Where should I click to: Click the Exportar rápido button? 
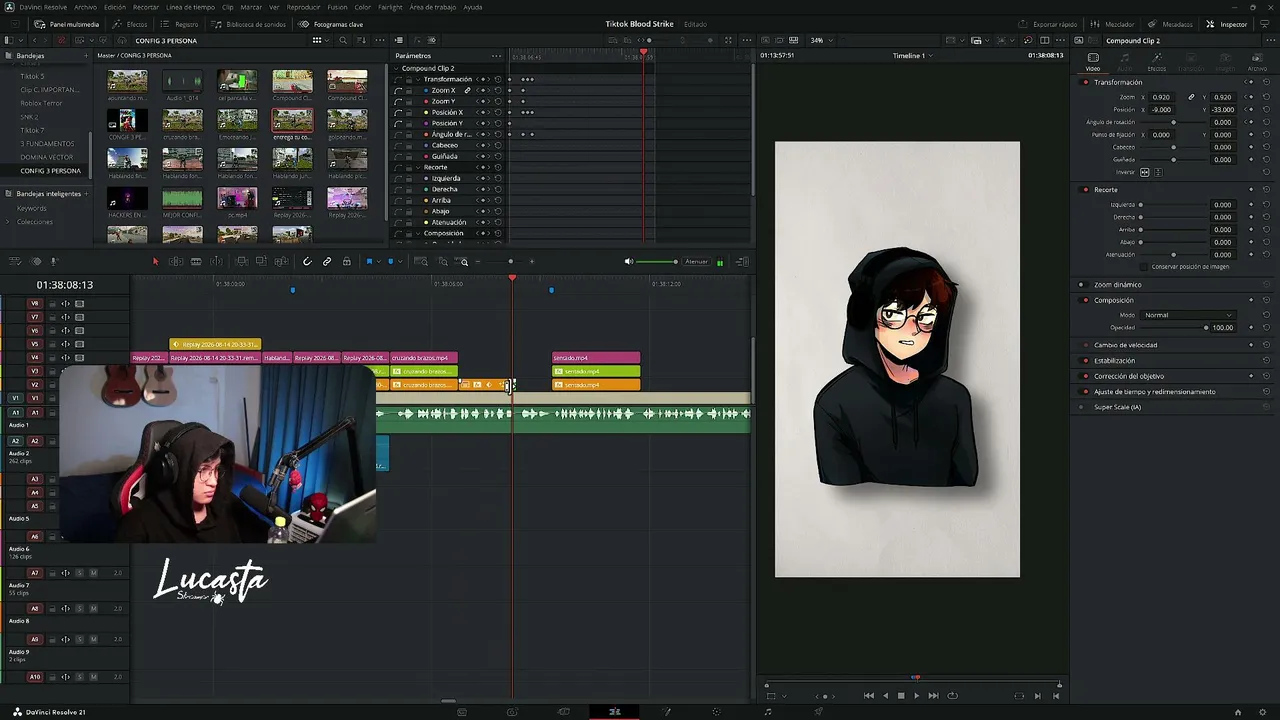1048,24
